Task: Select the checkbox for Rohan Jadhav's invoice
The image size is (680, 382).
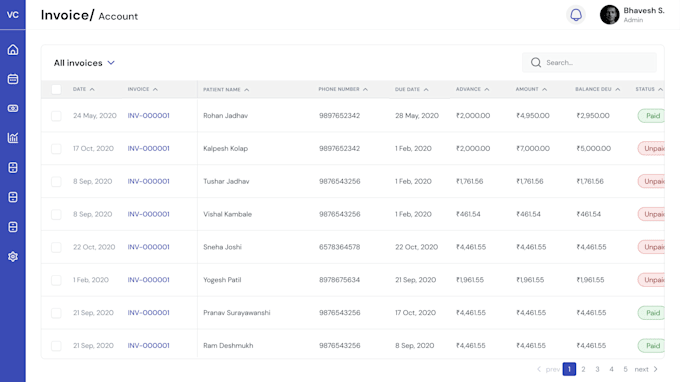Action: 56,116
